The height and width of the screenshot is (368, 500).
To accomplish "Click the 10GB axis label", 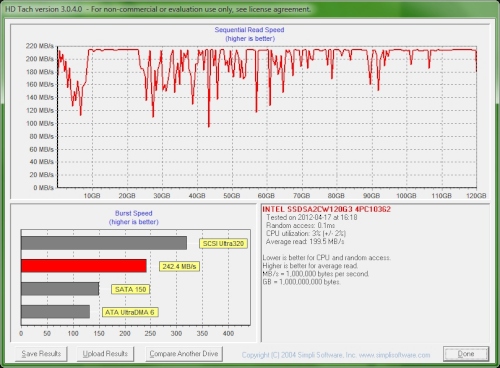I will pos(92,196).
